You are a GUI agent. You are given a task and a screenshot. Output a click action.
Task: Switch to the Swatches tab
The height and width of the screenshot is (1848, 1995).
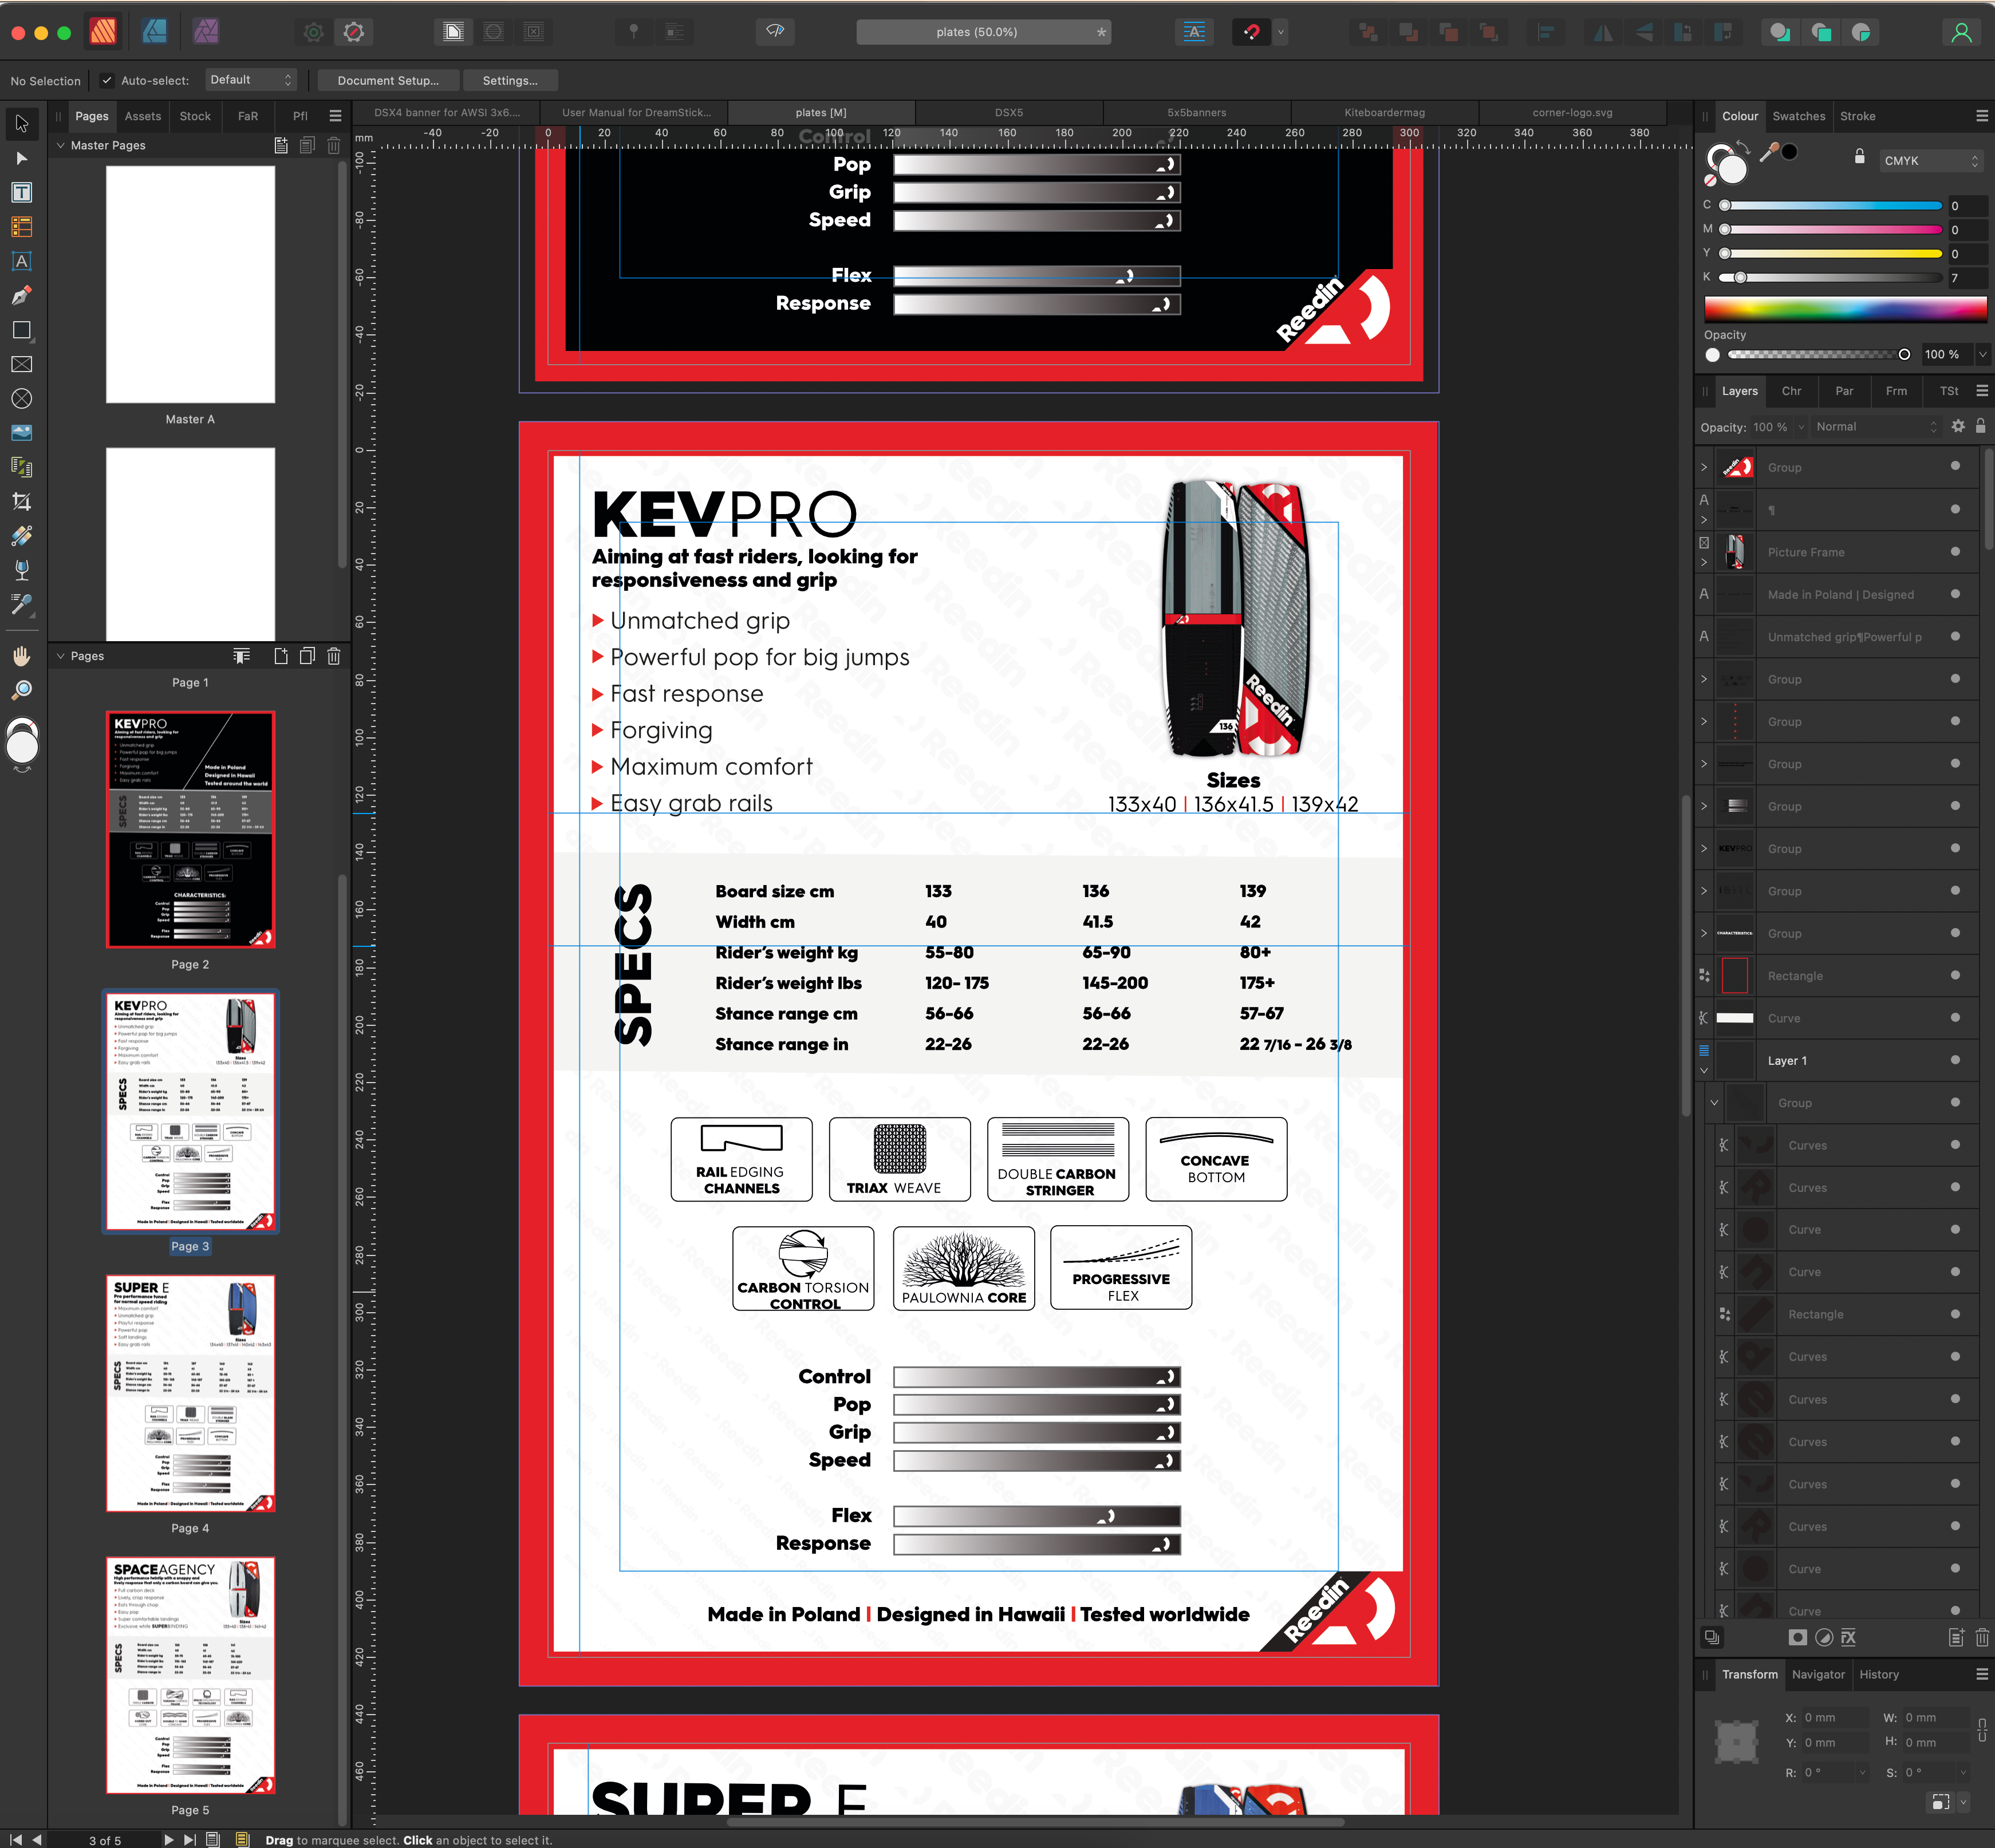1798,116
